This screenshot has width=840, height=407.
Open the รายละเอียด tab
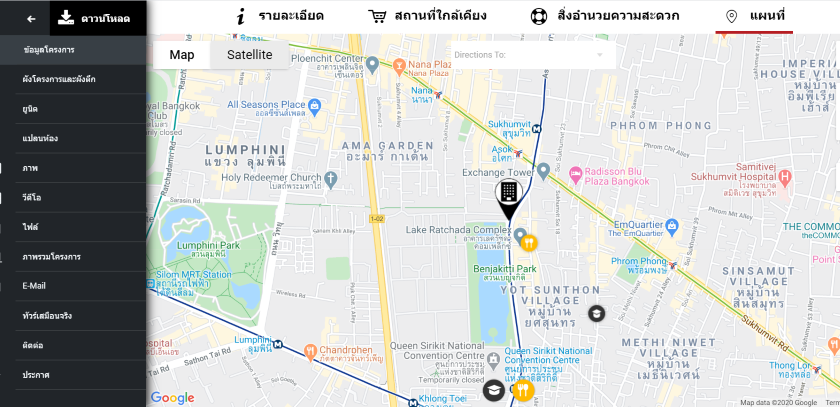pyautogui.click(x=280, y=16)
